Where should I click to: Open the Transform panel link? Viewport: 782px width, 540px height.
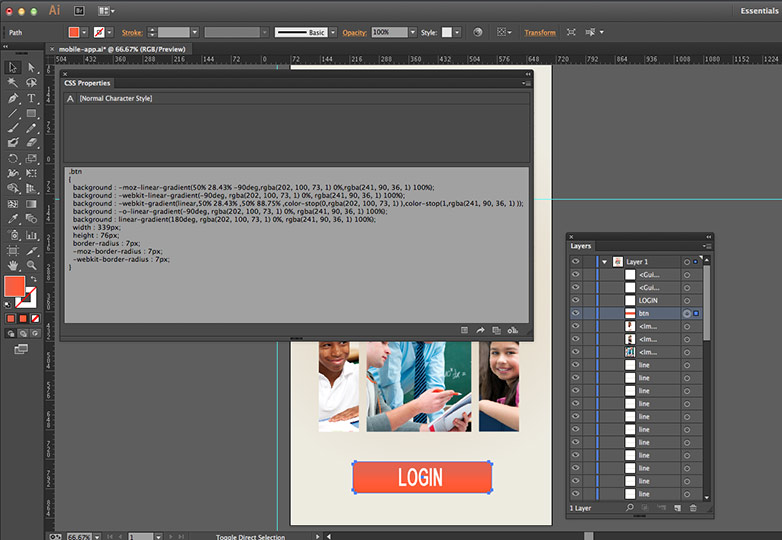(540, 32)
